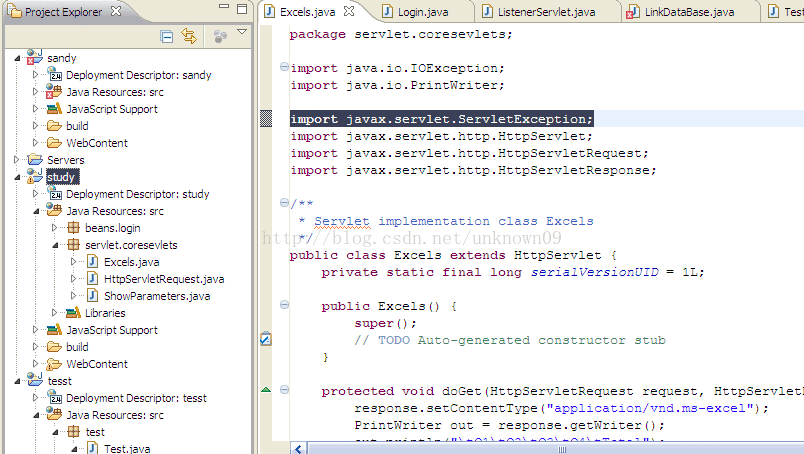This screenshot has height=454, width=804.
Task: Select Deployment Descriptor: tesst
Action: pyautogui.click(x=136, y=398)
